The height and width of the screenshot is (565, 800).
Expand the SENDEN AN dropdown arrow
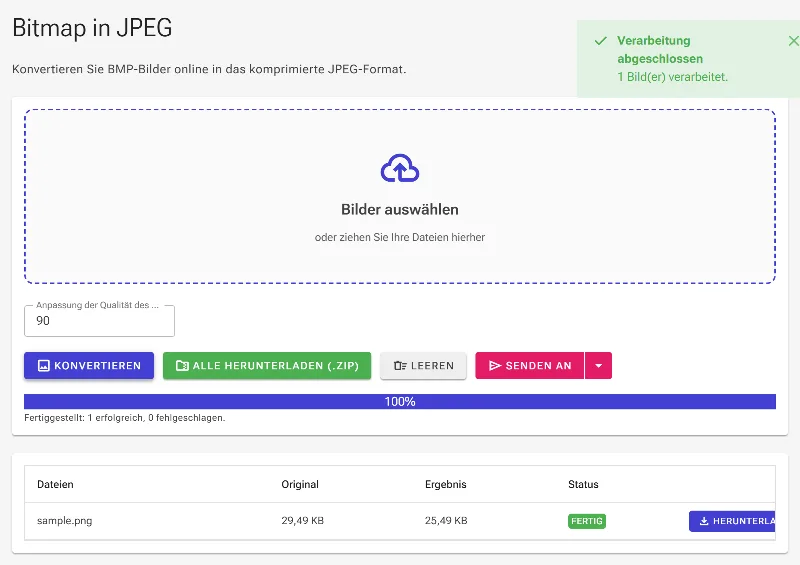click(598, 365)
